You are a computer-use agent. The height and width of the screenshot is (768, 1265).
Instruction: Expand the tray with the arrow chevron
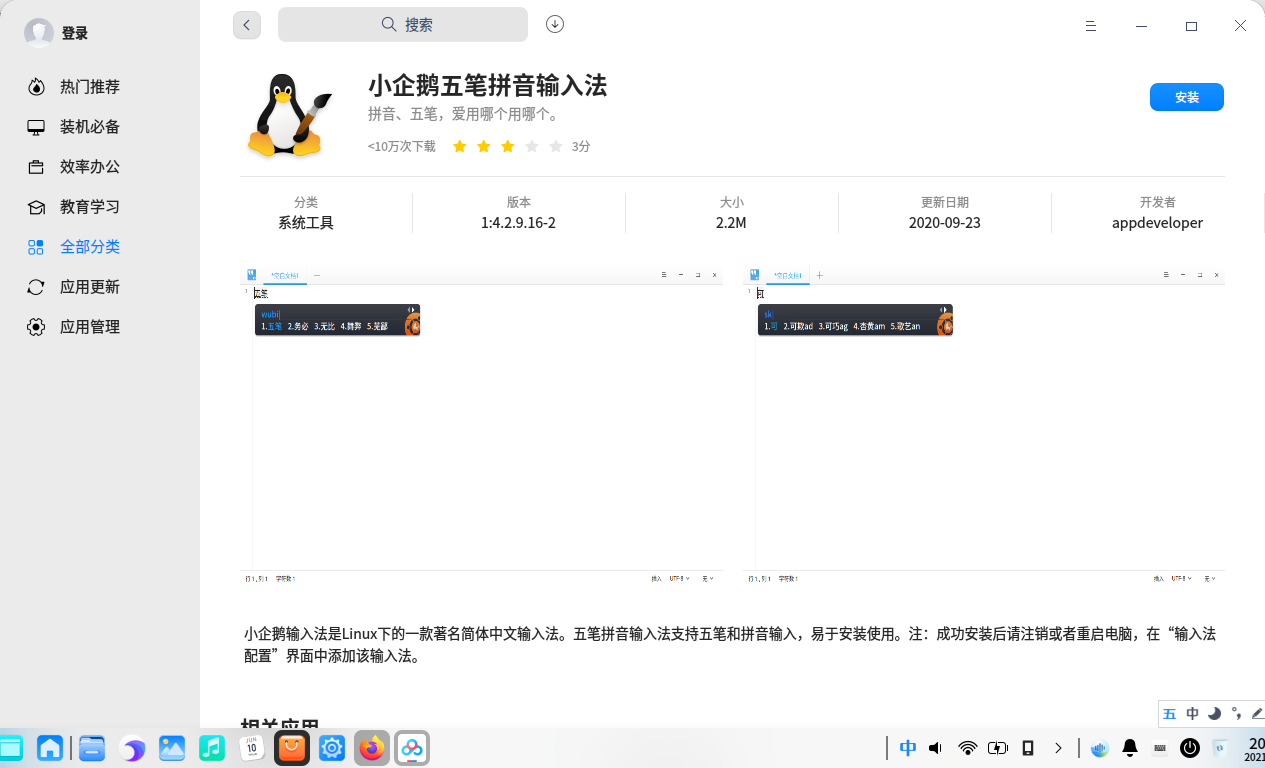point(1058,748)
